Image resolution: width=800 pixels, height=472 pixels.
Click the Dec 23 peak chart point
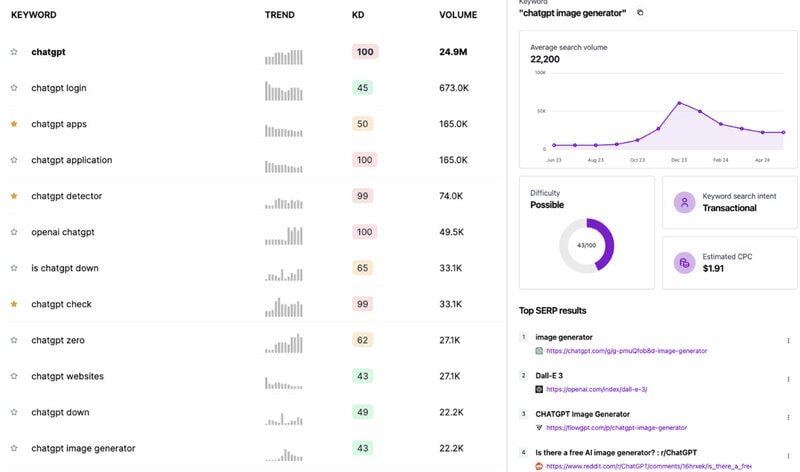679,103
